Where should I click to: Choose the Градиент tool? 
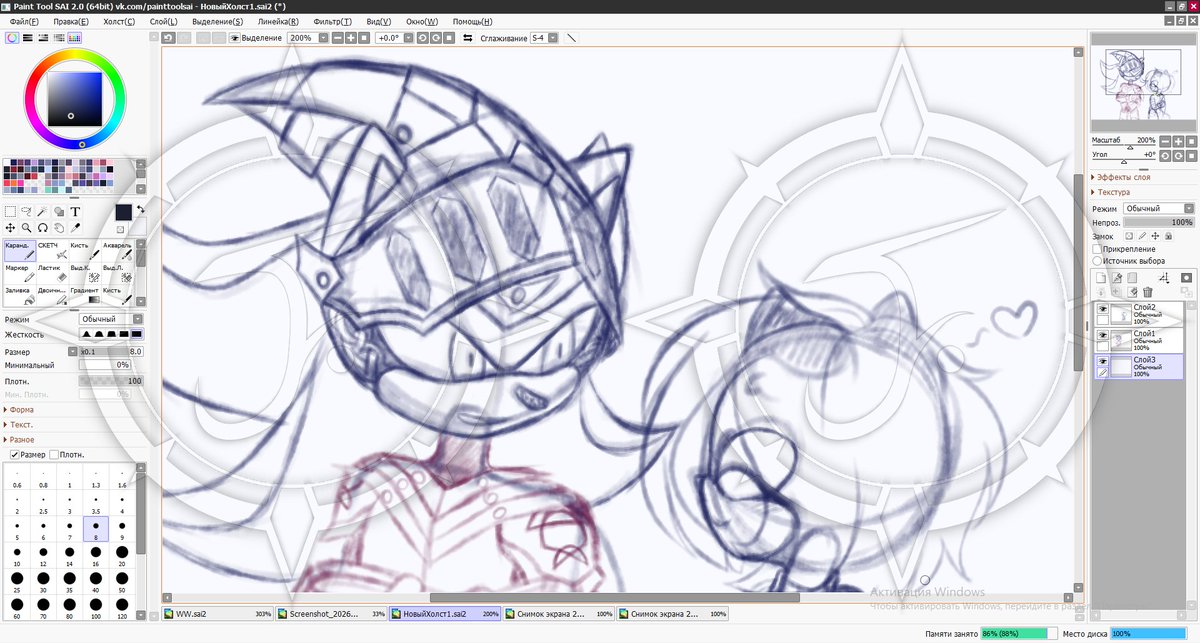click(85, 296)
